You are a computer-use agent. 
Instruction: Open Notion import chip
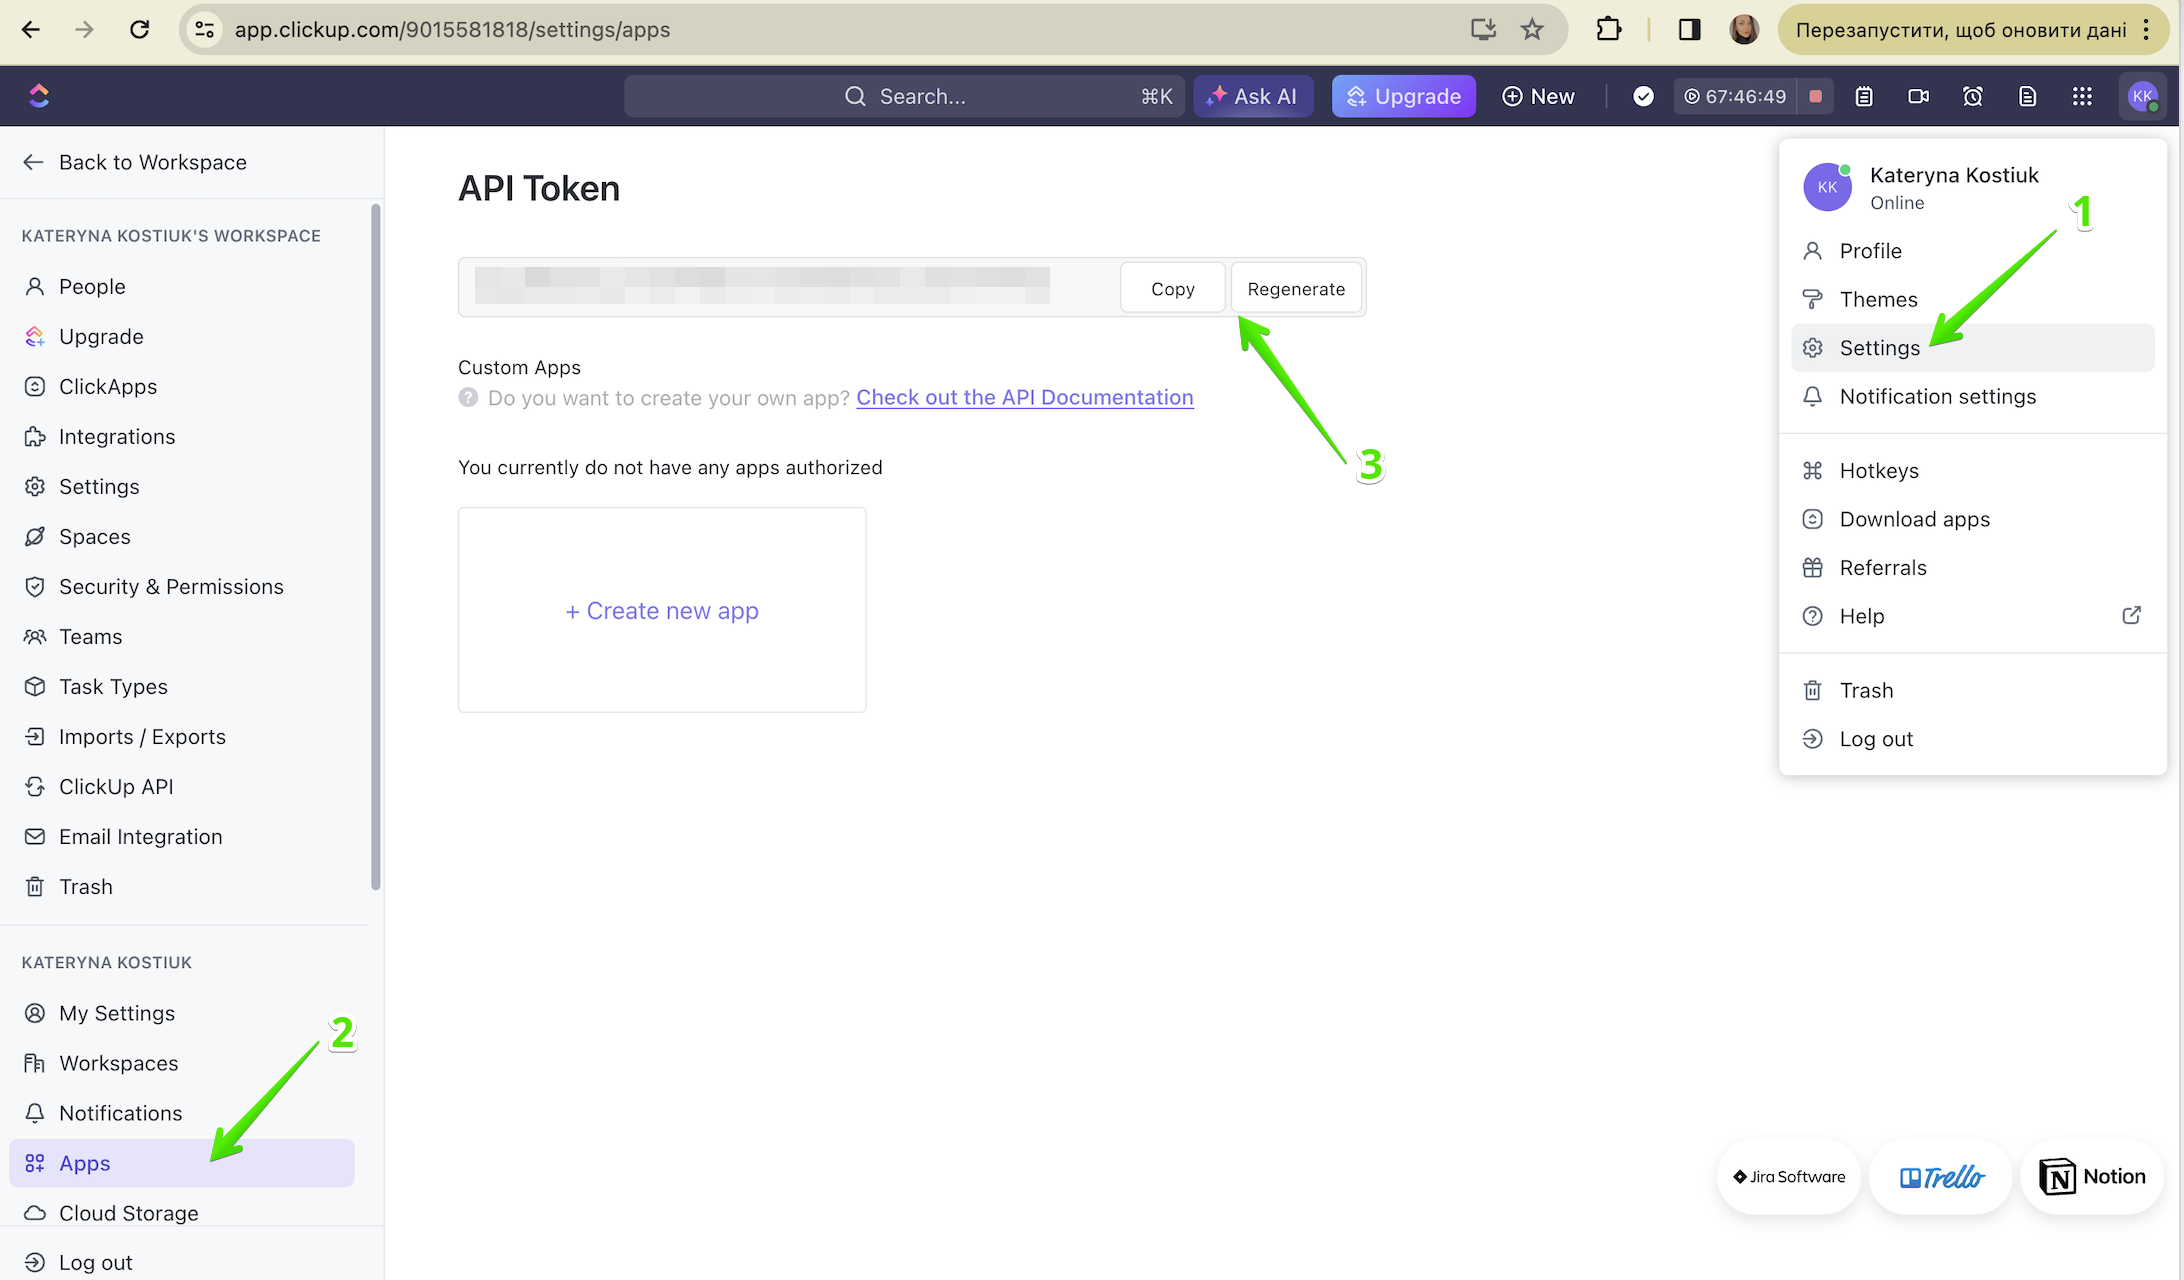pos(2092,1177)
